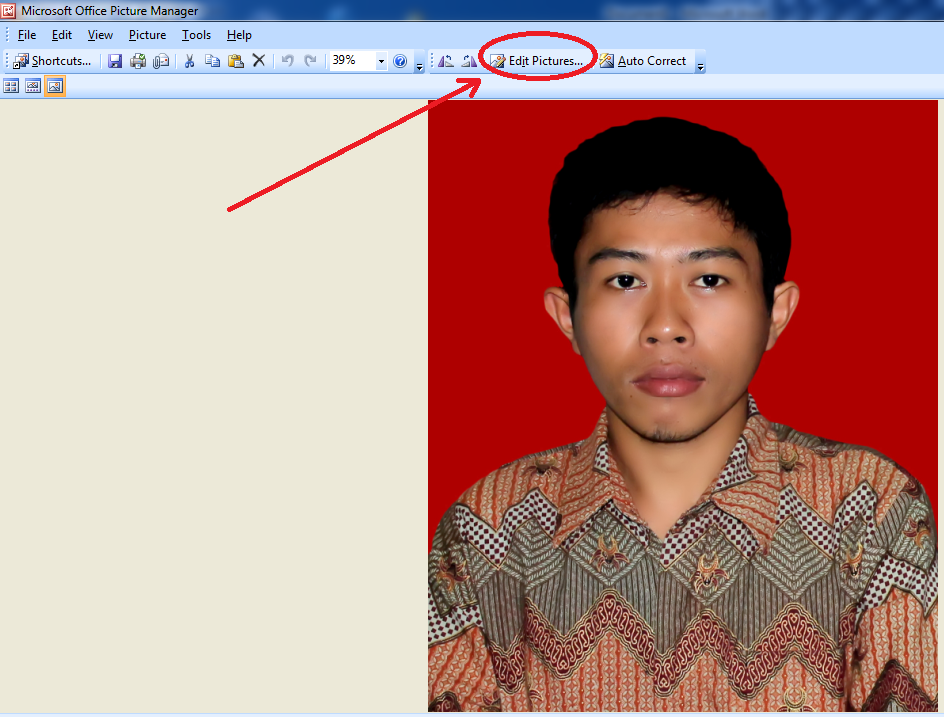Switch to Thumbnail View
Image resolution: width=944 pixels, height=717 pixels.
(11, 85)
